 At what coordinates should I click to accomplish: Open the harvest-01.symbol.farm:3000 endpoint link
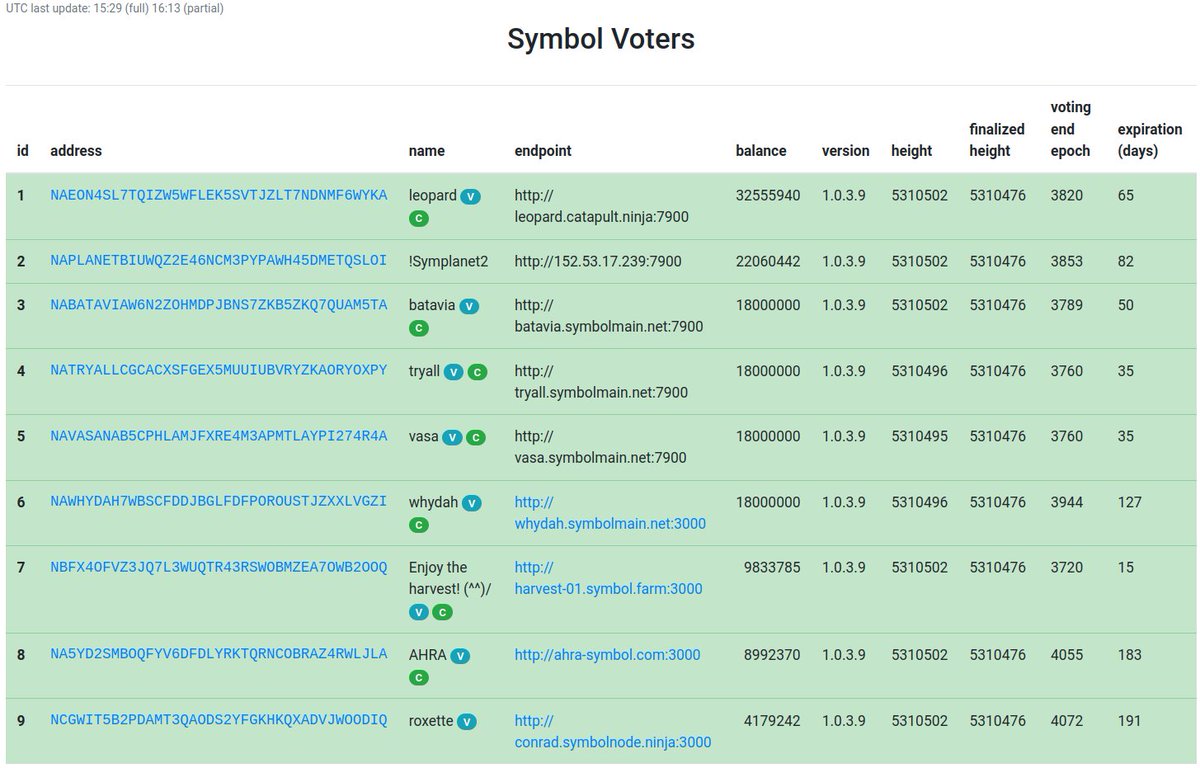click(609, 578)
